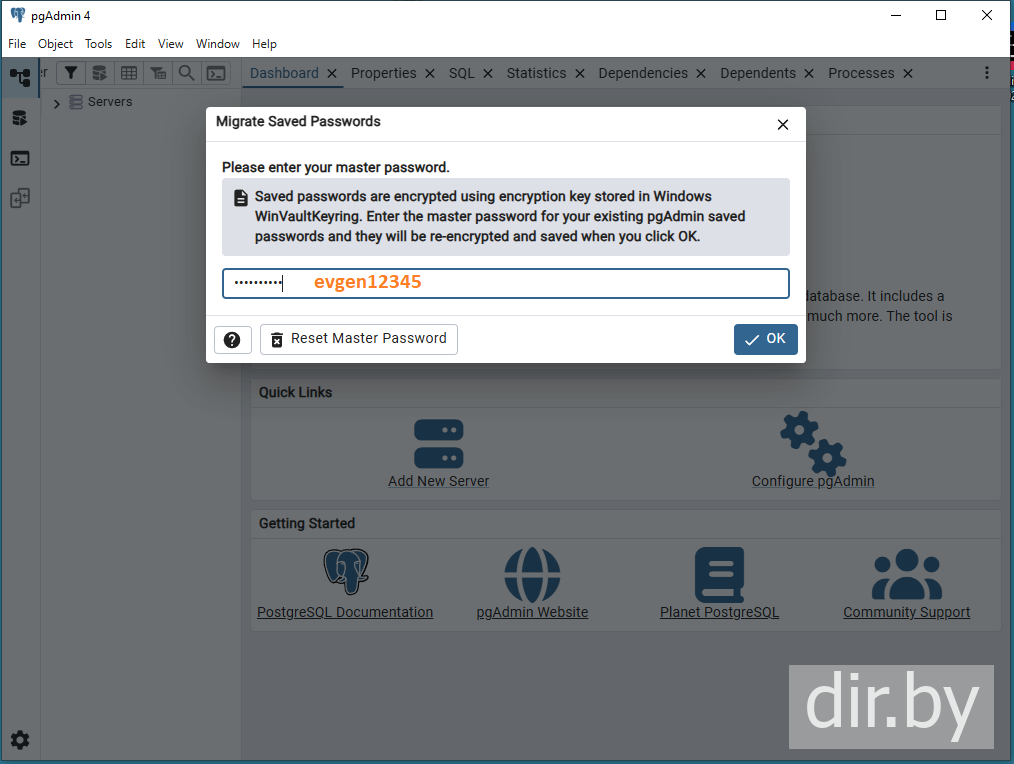Close the Dependents tab
The width and height of the screenshot is (1014, 764).
[808, 74]
